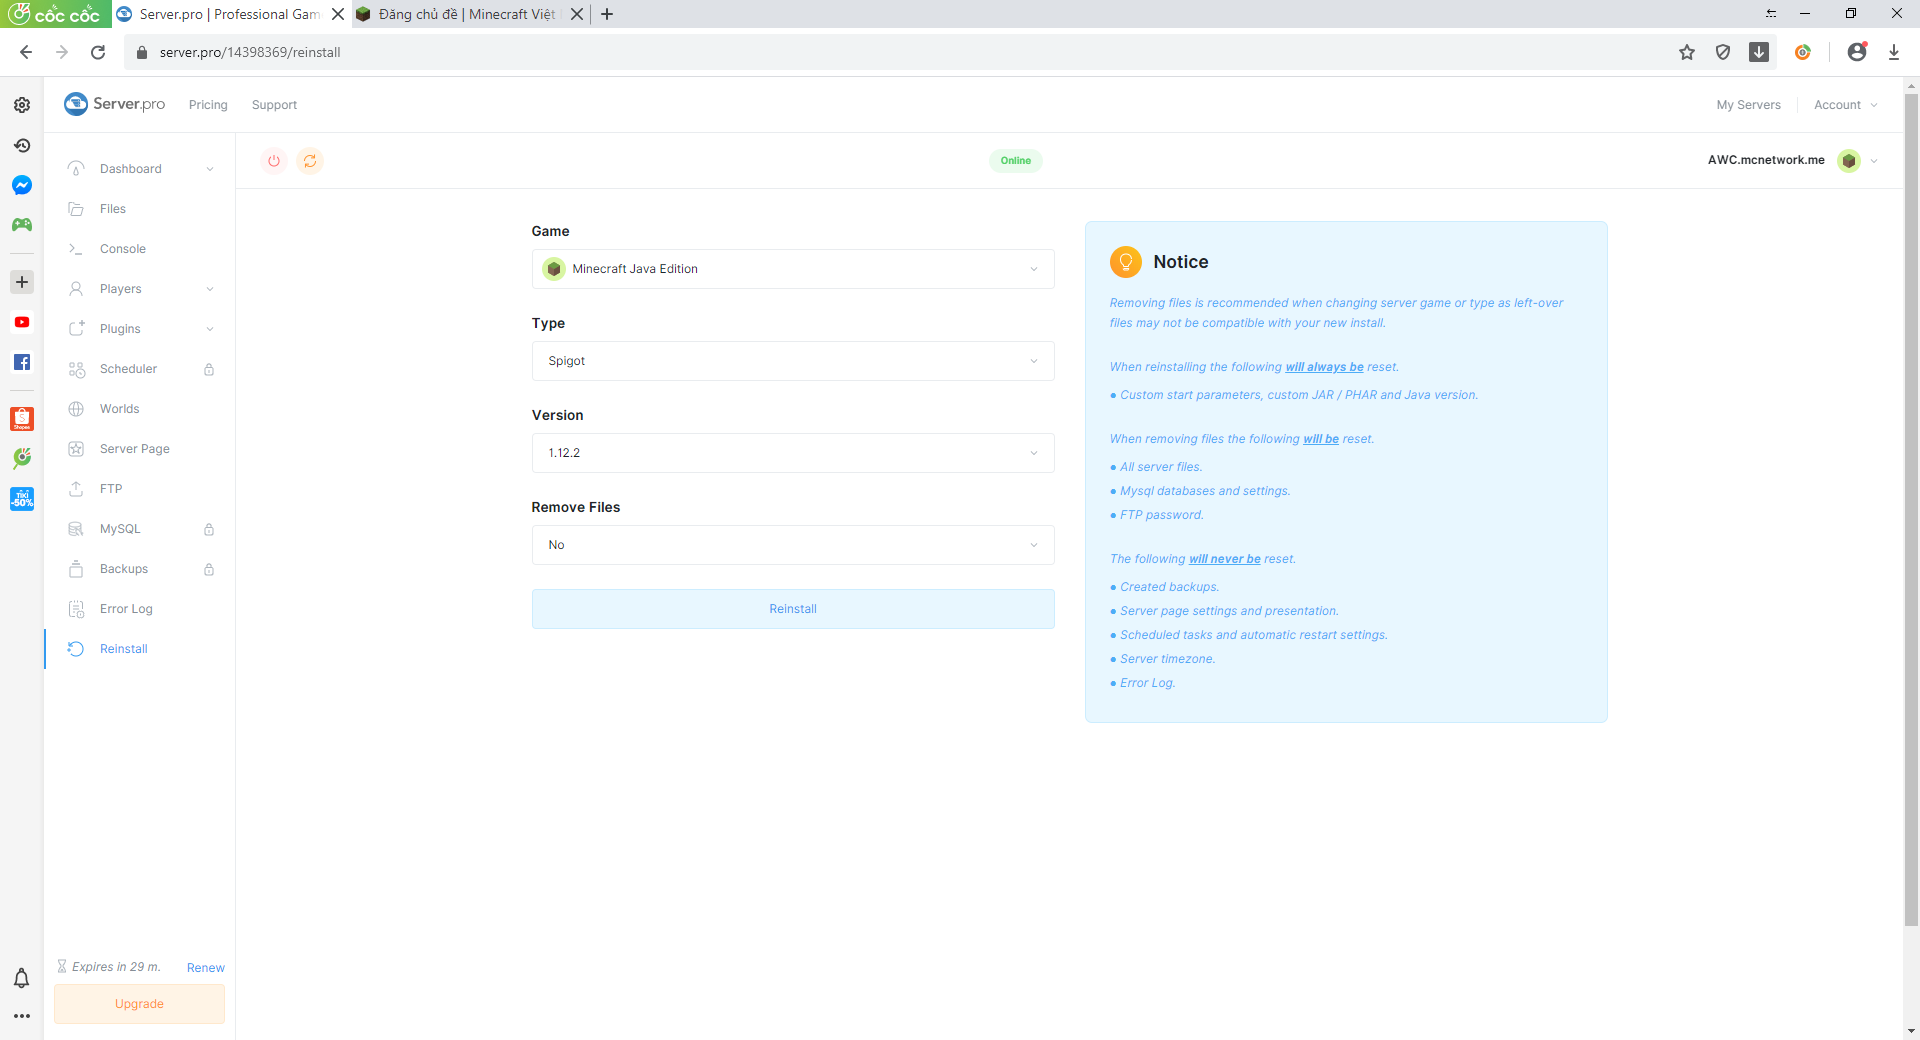1920x1040 pixels.
Task: Go back to previous page
Action: click(x=26, y=52)
